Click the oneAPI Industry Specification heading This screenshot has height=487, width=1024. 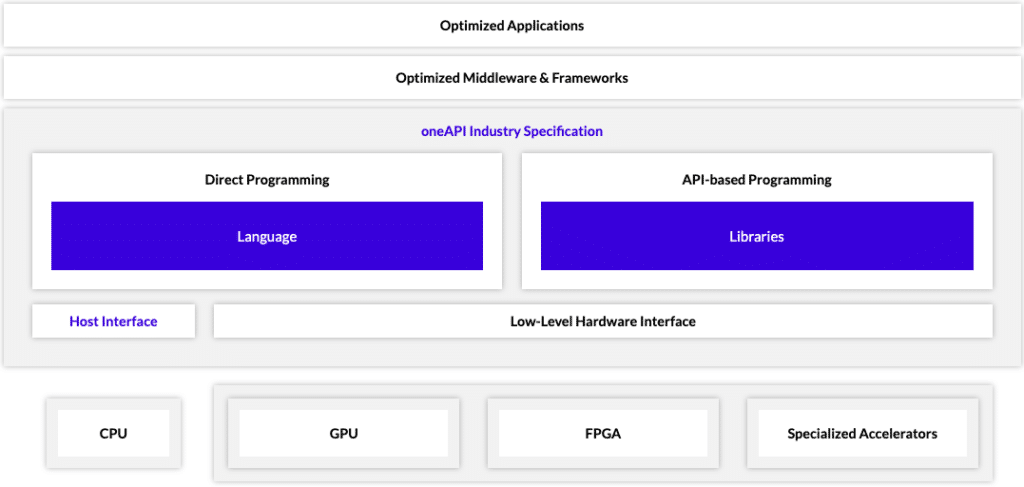(x=511, y=131)
